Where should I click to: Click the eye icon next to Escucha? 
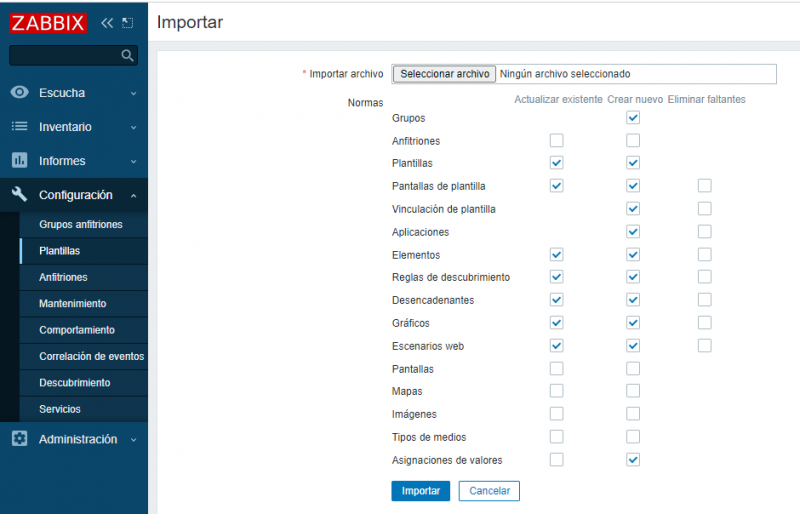coord(19,92)
